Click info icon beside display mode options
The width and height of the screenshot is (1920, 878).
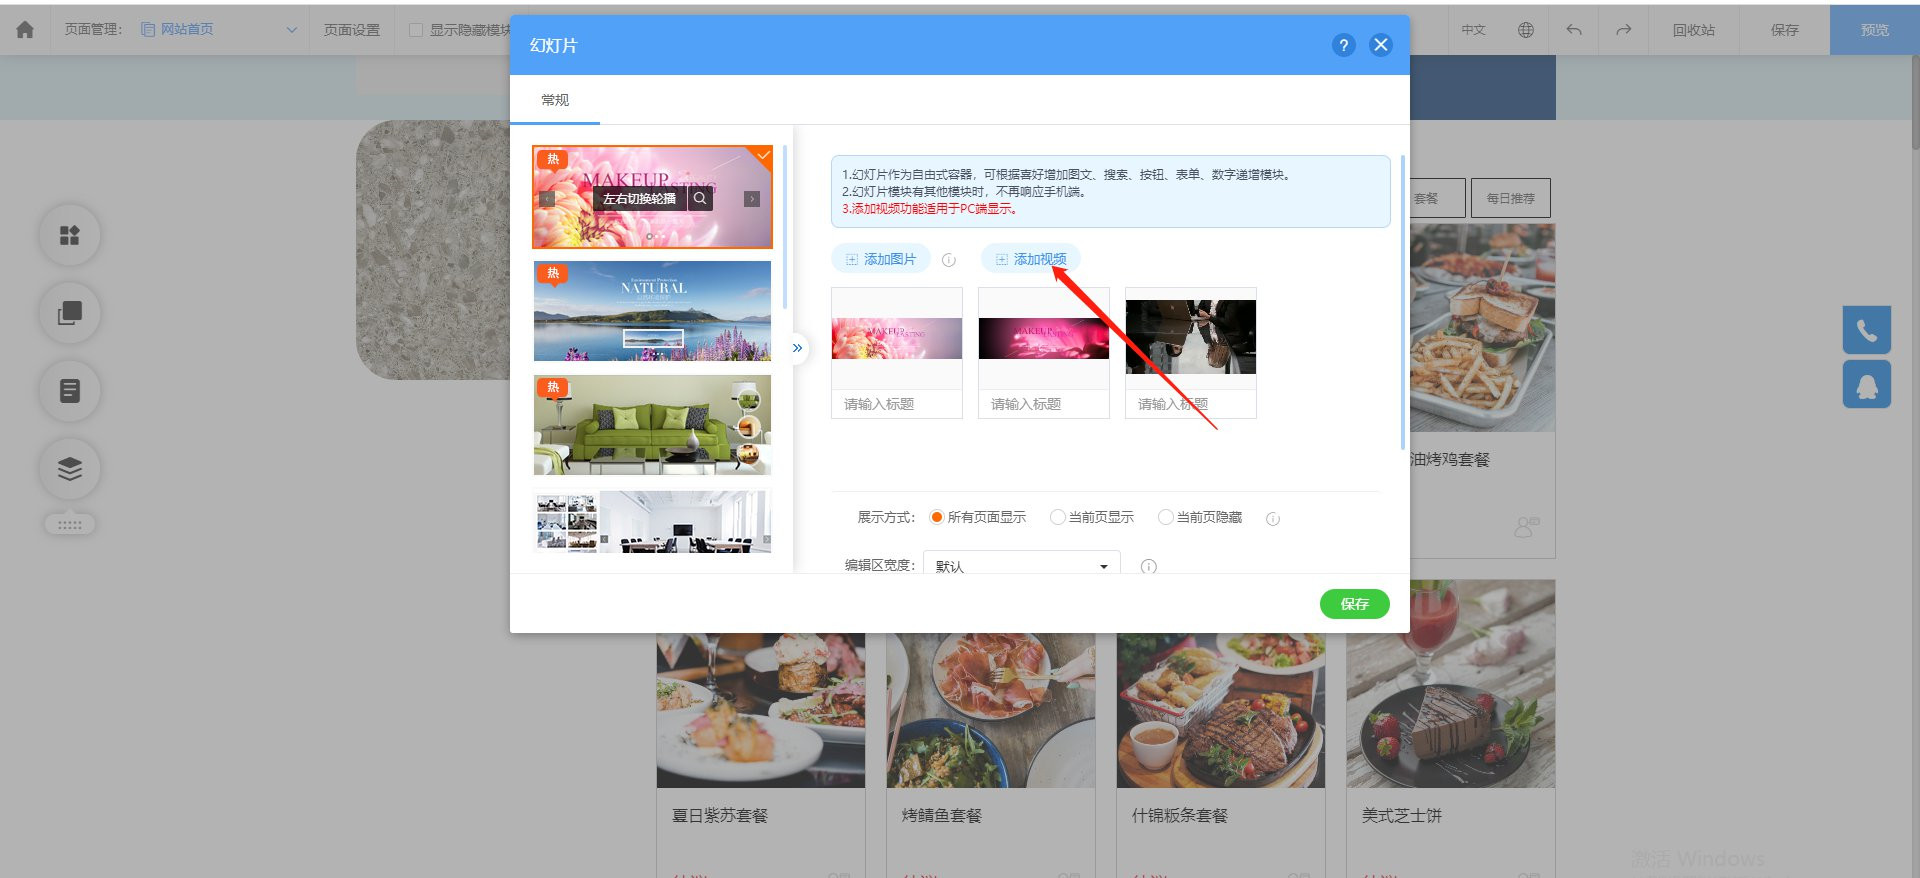[1273, 518]
